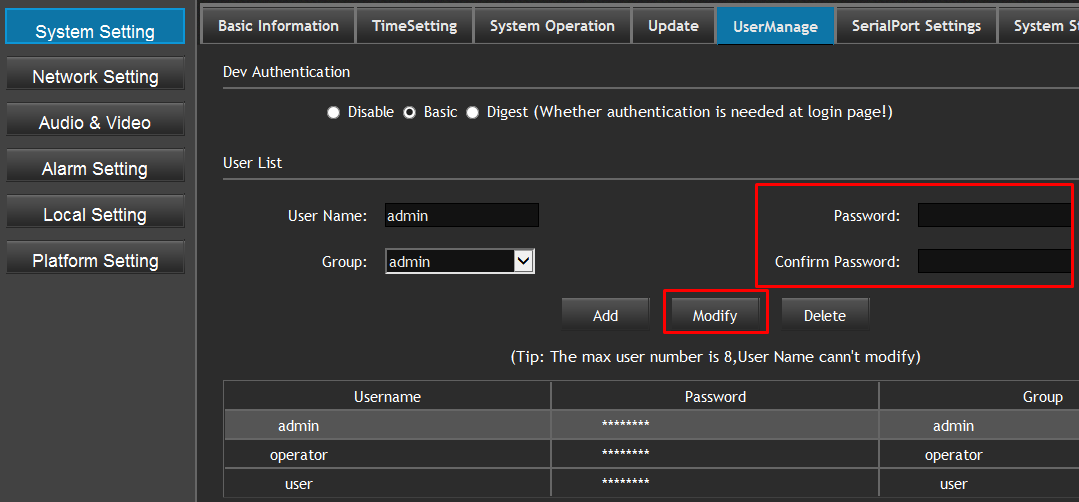Switch to the TimeSetting tab

coord(414,26)
